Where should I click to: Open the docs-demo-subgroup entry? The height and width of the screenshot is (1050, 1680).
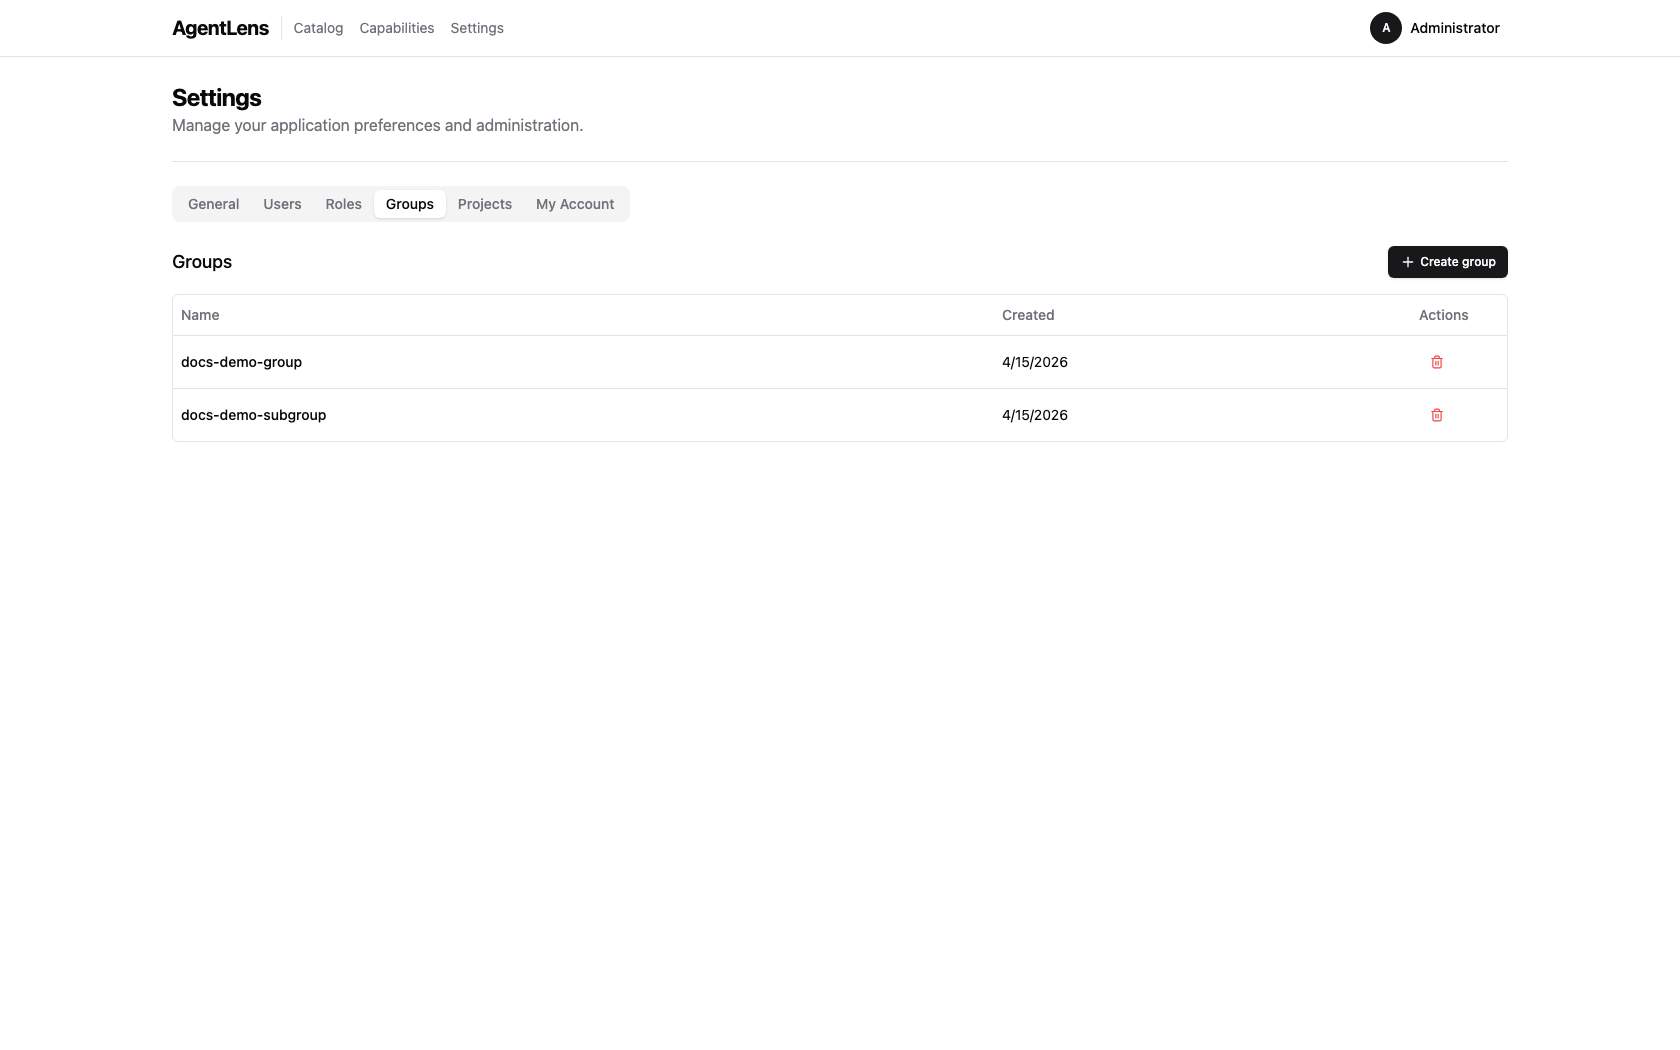point(253,415)
